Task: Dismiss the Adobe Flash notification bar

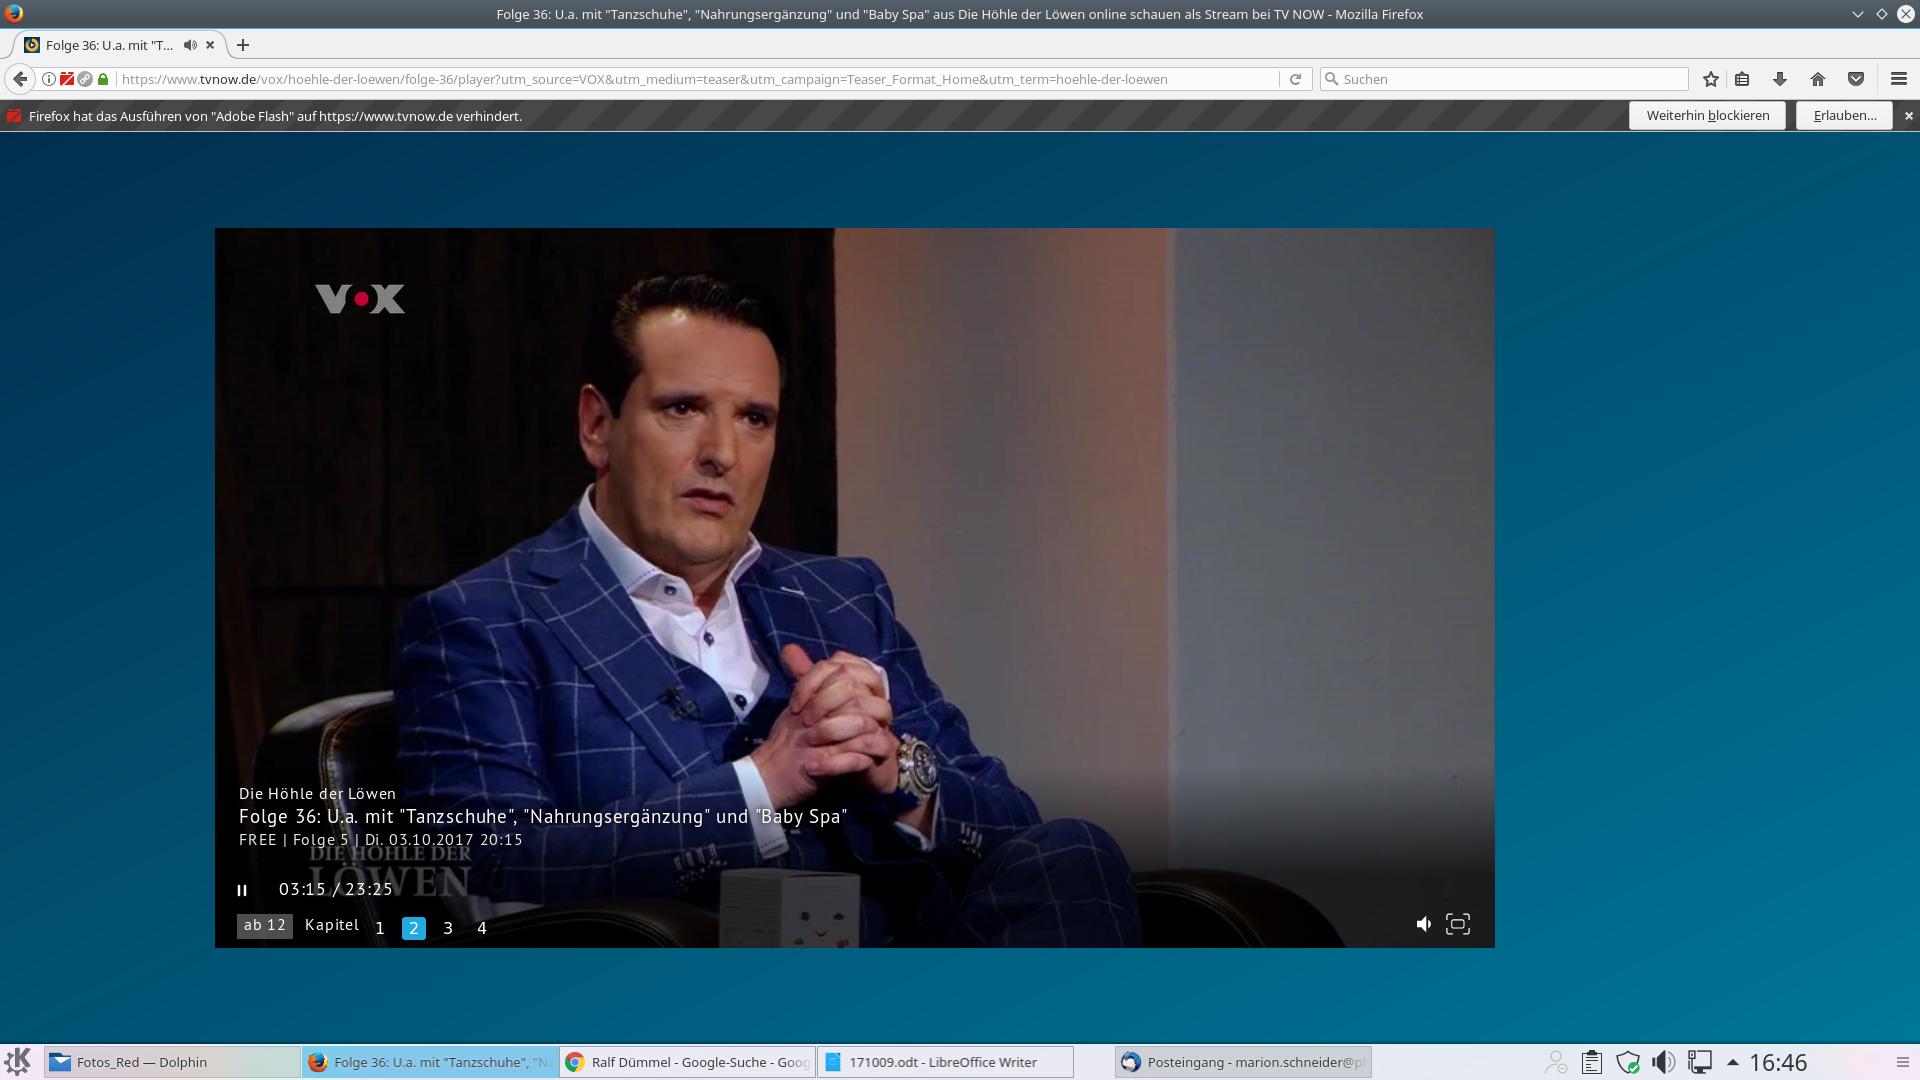Action: click(x=1908, y=116)
